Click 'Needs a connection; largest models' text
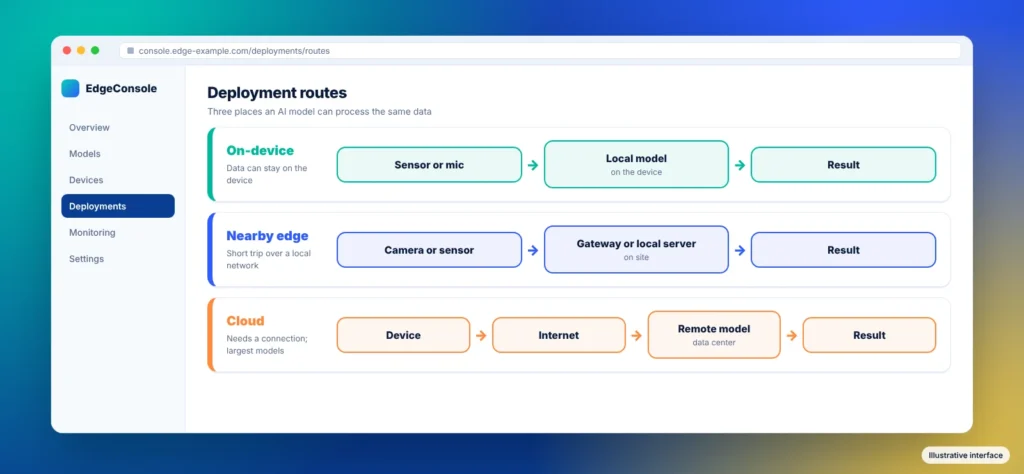 [x=267, y=345]
